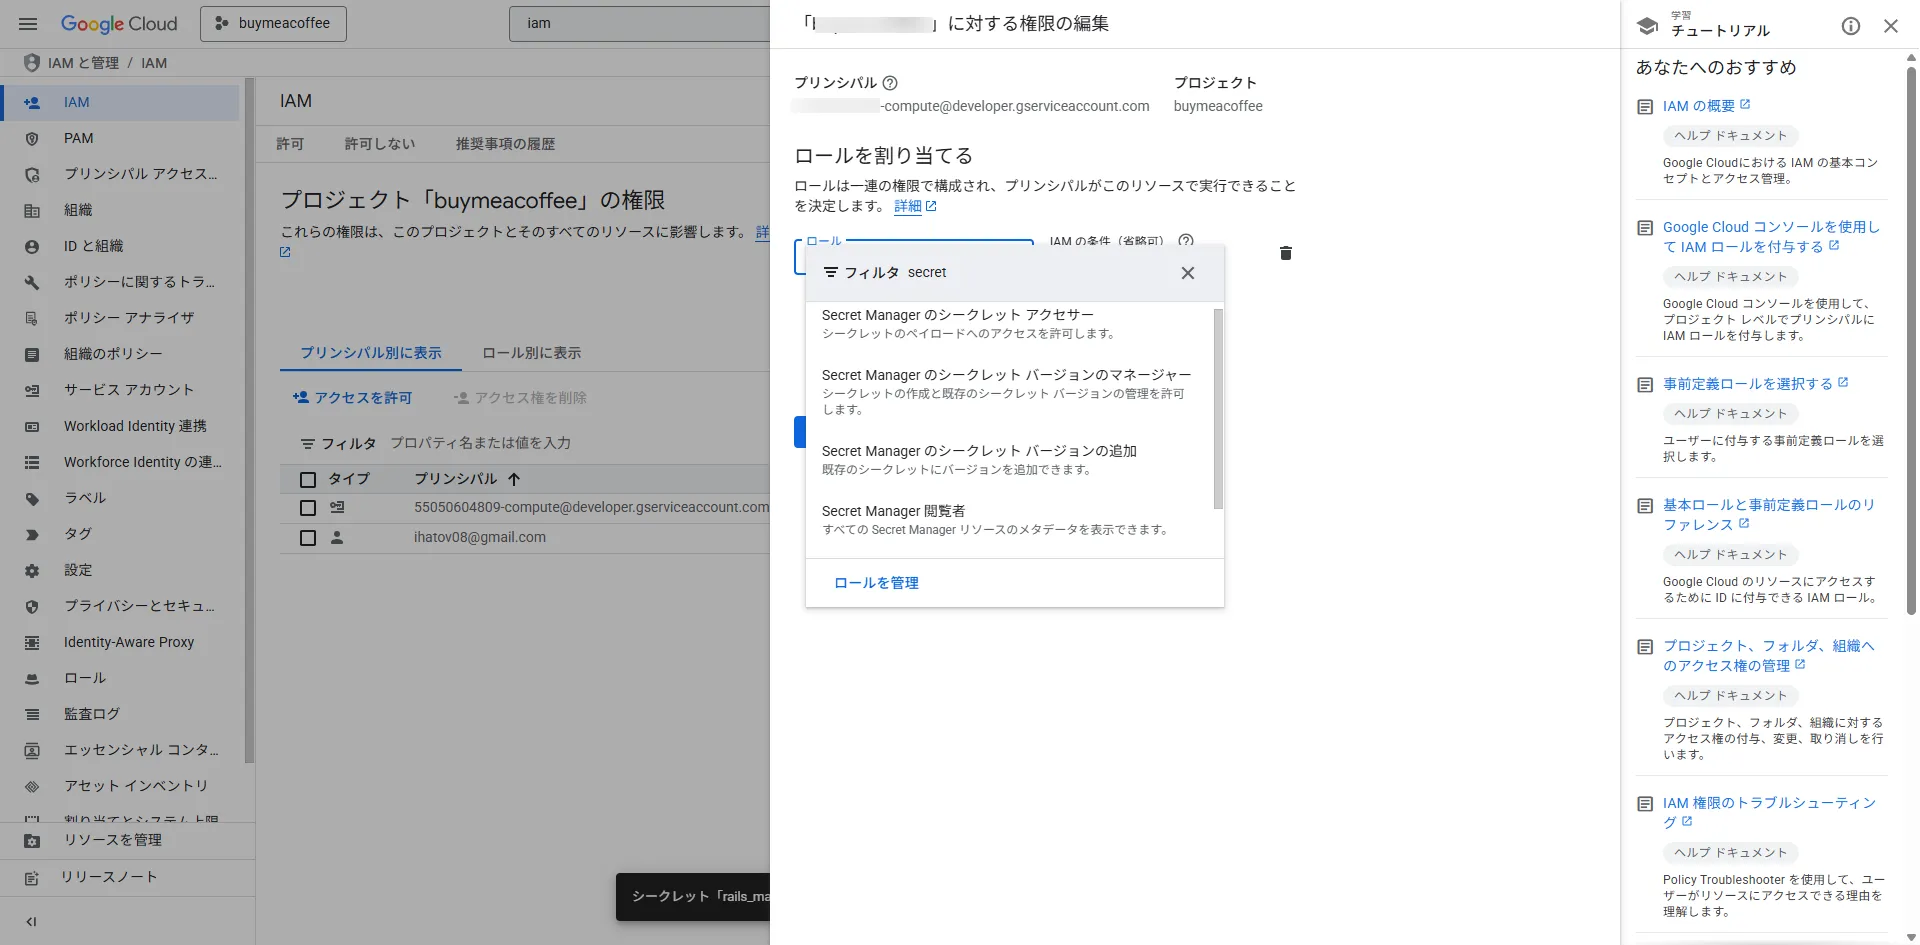Open PAM in the sidebar

coord(120,138)
